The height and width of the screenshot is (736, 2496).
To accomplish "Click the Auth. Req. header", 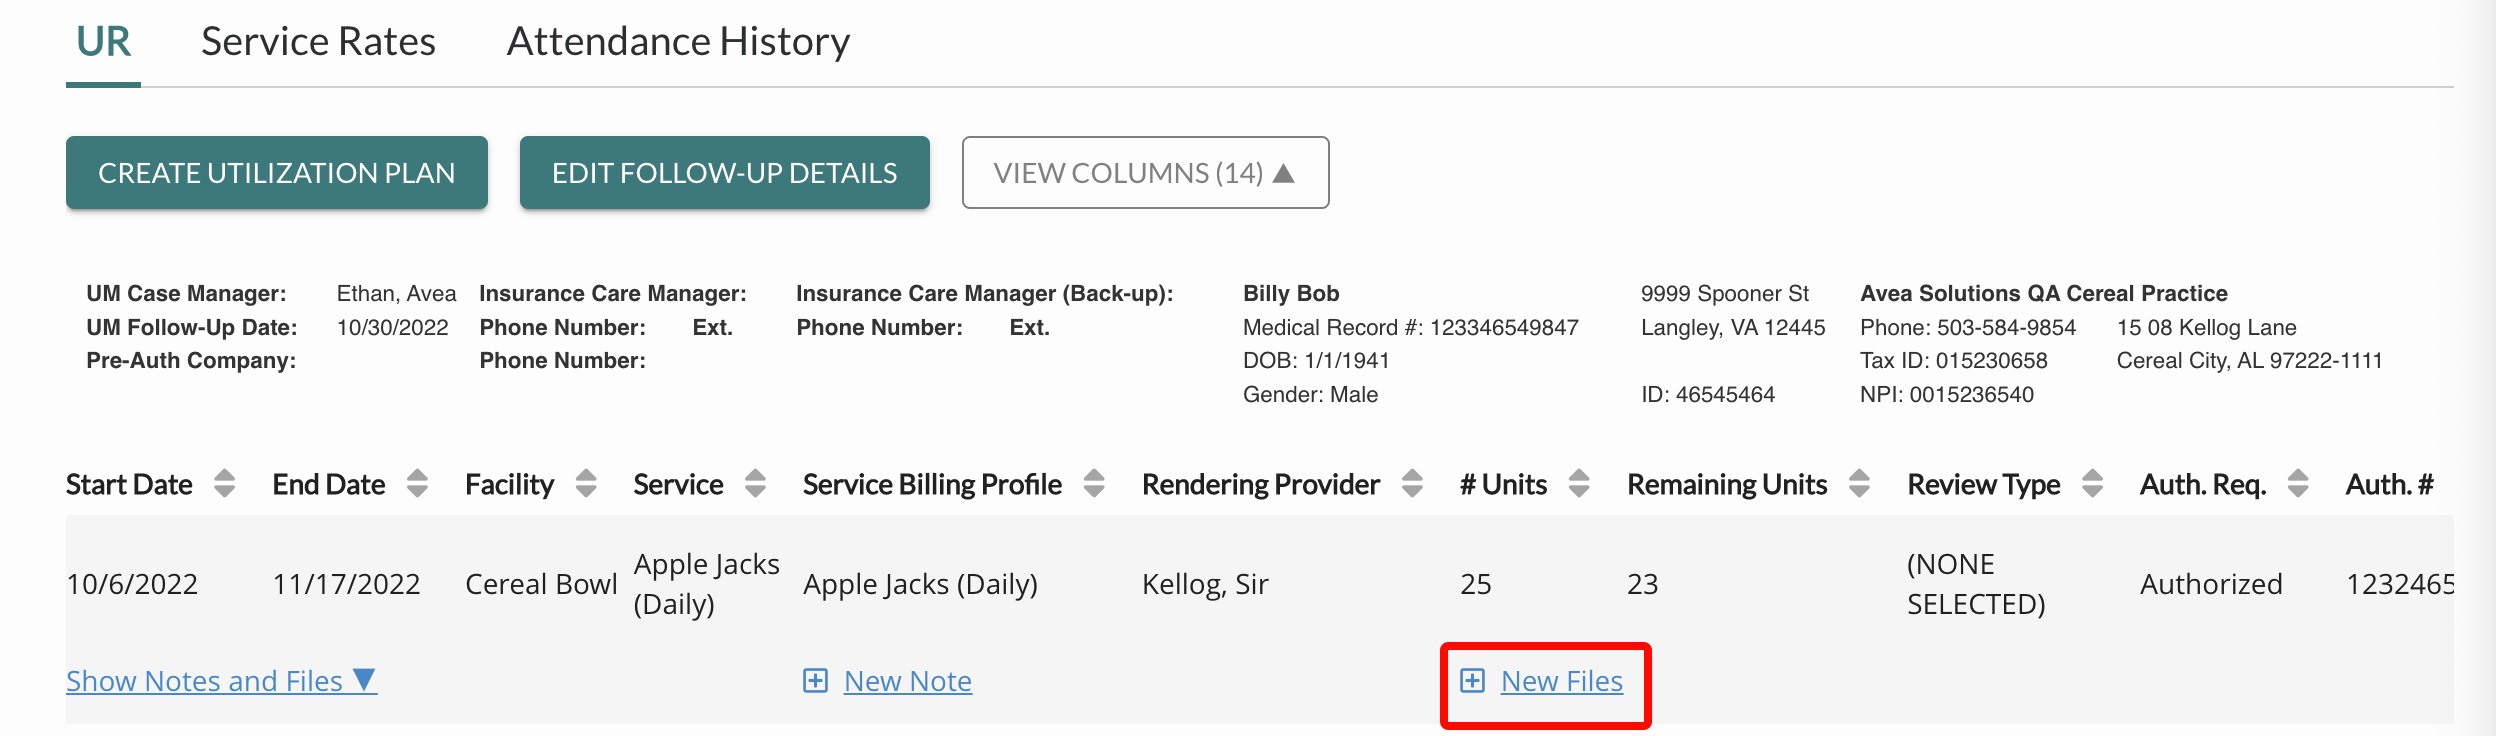I will click(2203, 485).
